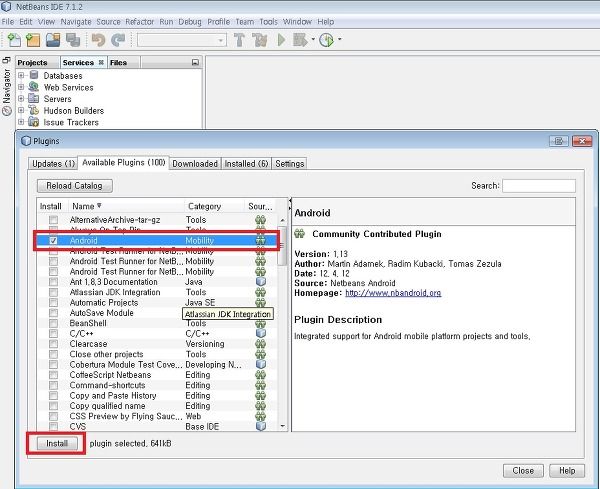
Task: Switch to the Downloaded tab
Action: click(195, 164)
